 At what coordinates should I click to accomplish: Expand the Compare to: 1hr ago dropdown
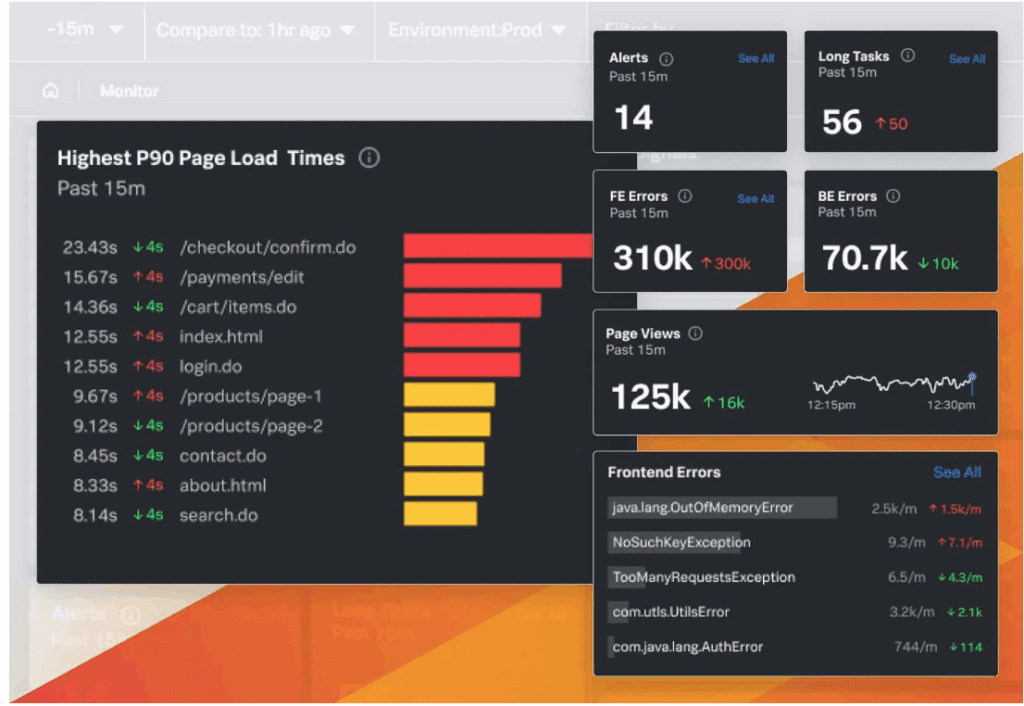pyautogui.click(x=255, y=30)
